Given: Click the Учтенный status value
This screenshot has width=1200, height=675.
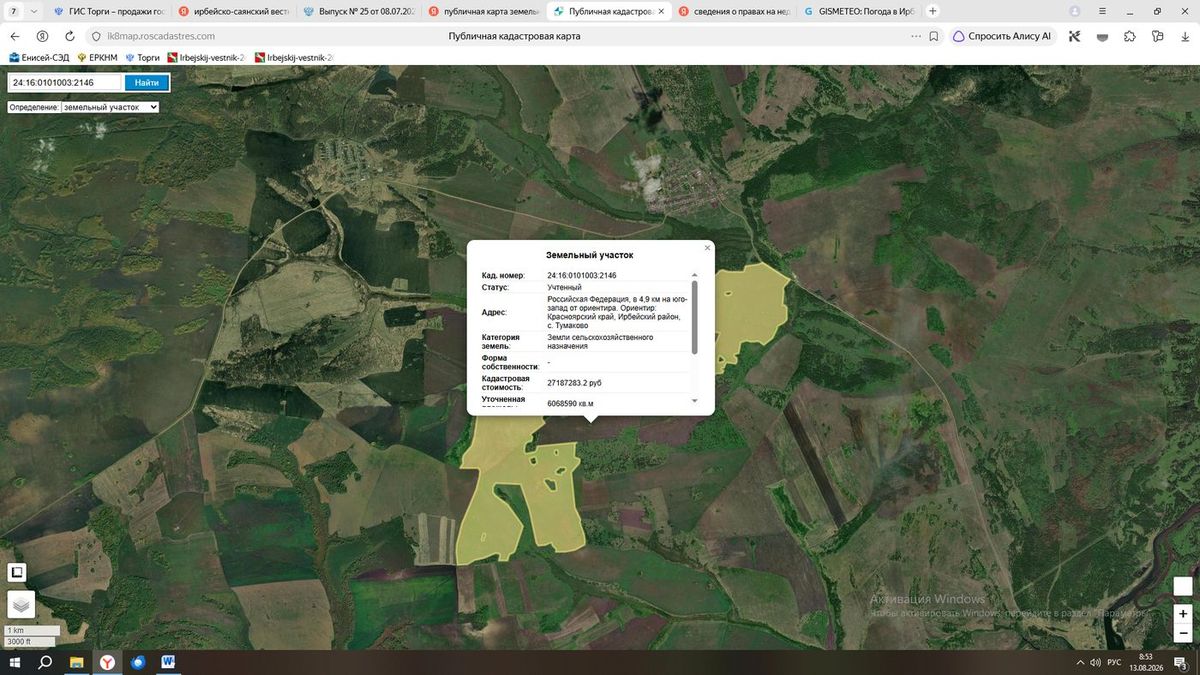Looking at the screenshot, I should [564, 287].
